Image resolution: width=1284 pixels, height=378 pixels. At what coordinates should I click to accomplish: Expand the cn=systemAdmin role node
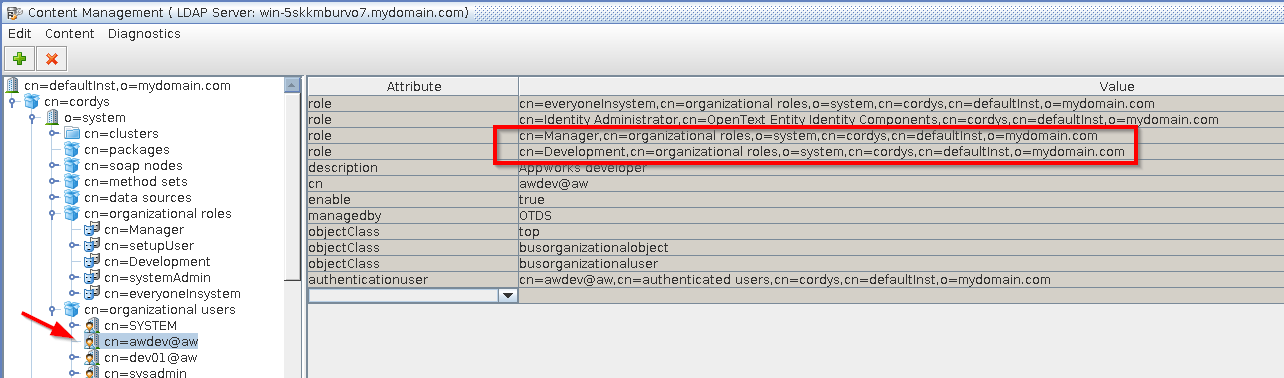click(x=73, y=278)
